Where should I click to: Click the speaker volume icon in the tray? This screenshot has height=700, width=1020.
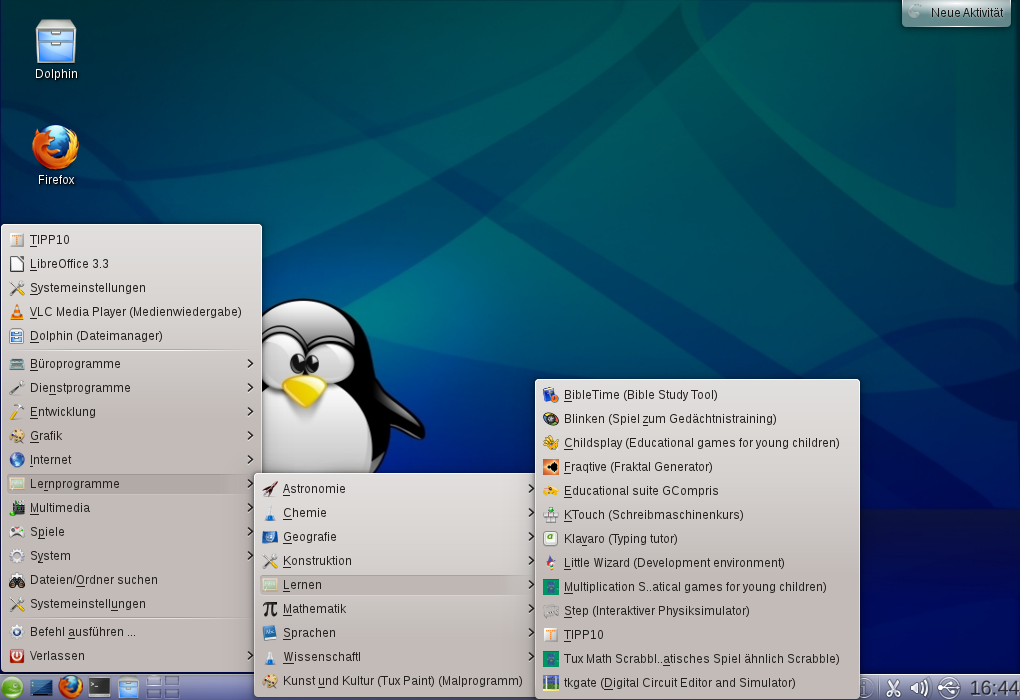[920, 688]
